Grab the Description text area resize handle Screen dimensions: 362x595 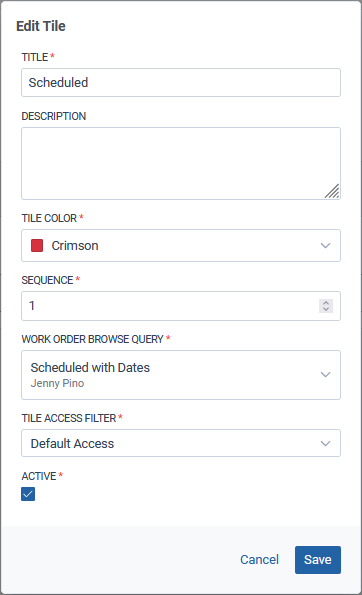pyautogui.click(x=332, y=191)
